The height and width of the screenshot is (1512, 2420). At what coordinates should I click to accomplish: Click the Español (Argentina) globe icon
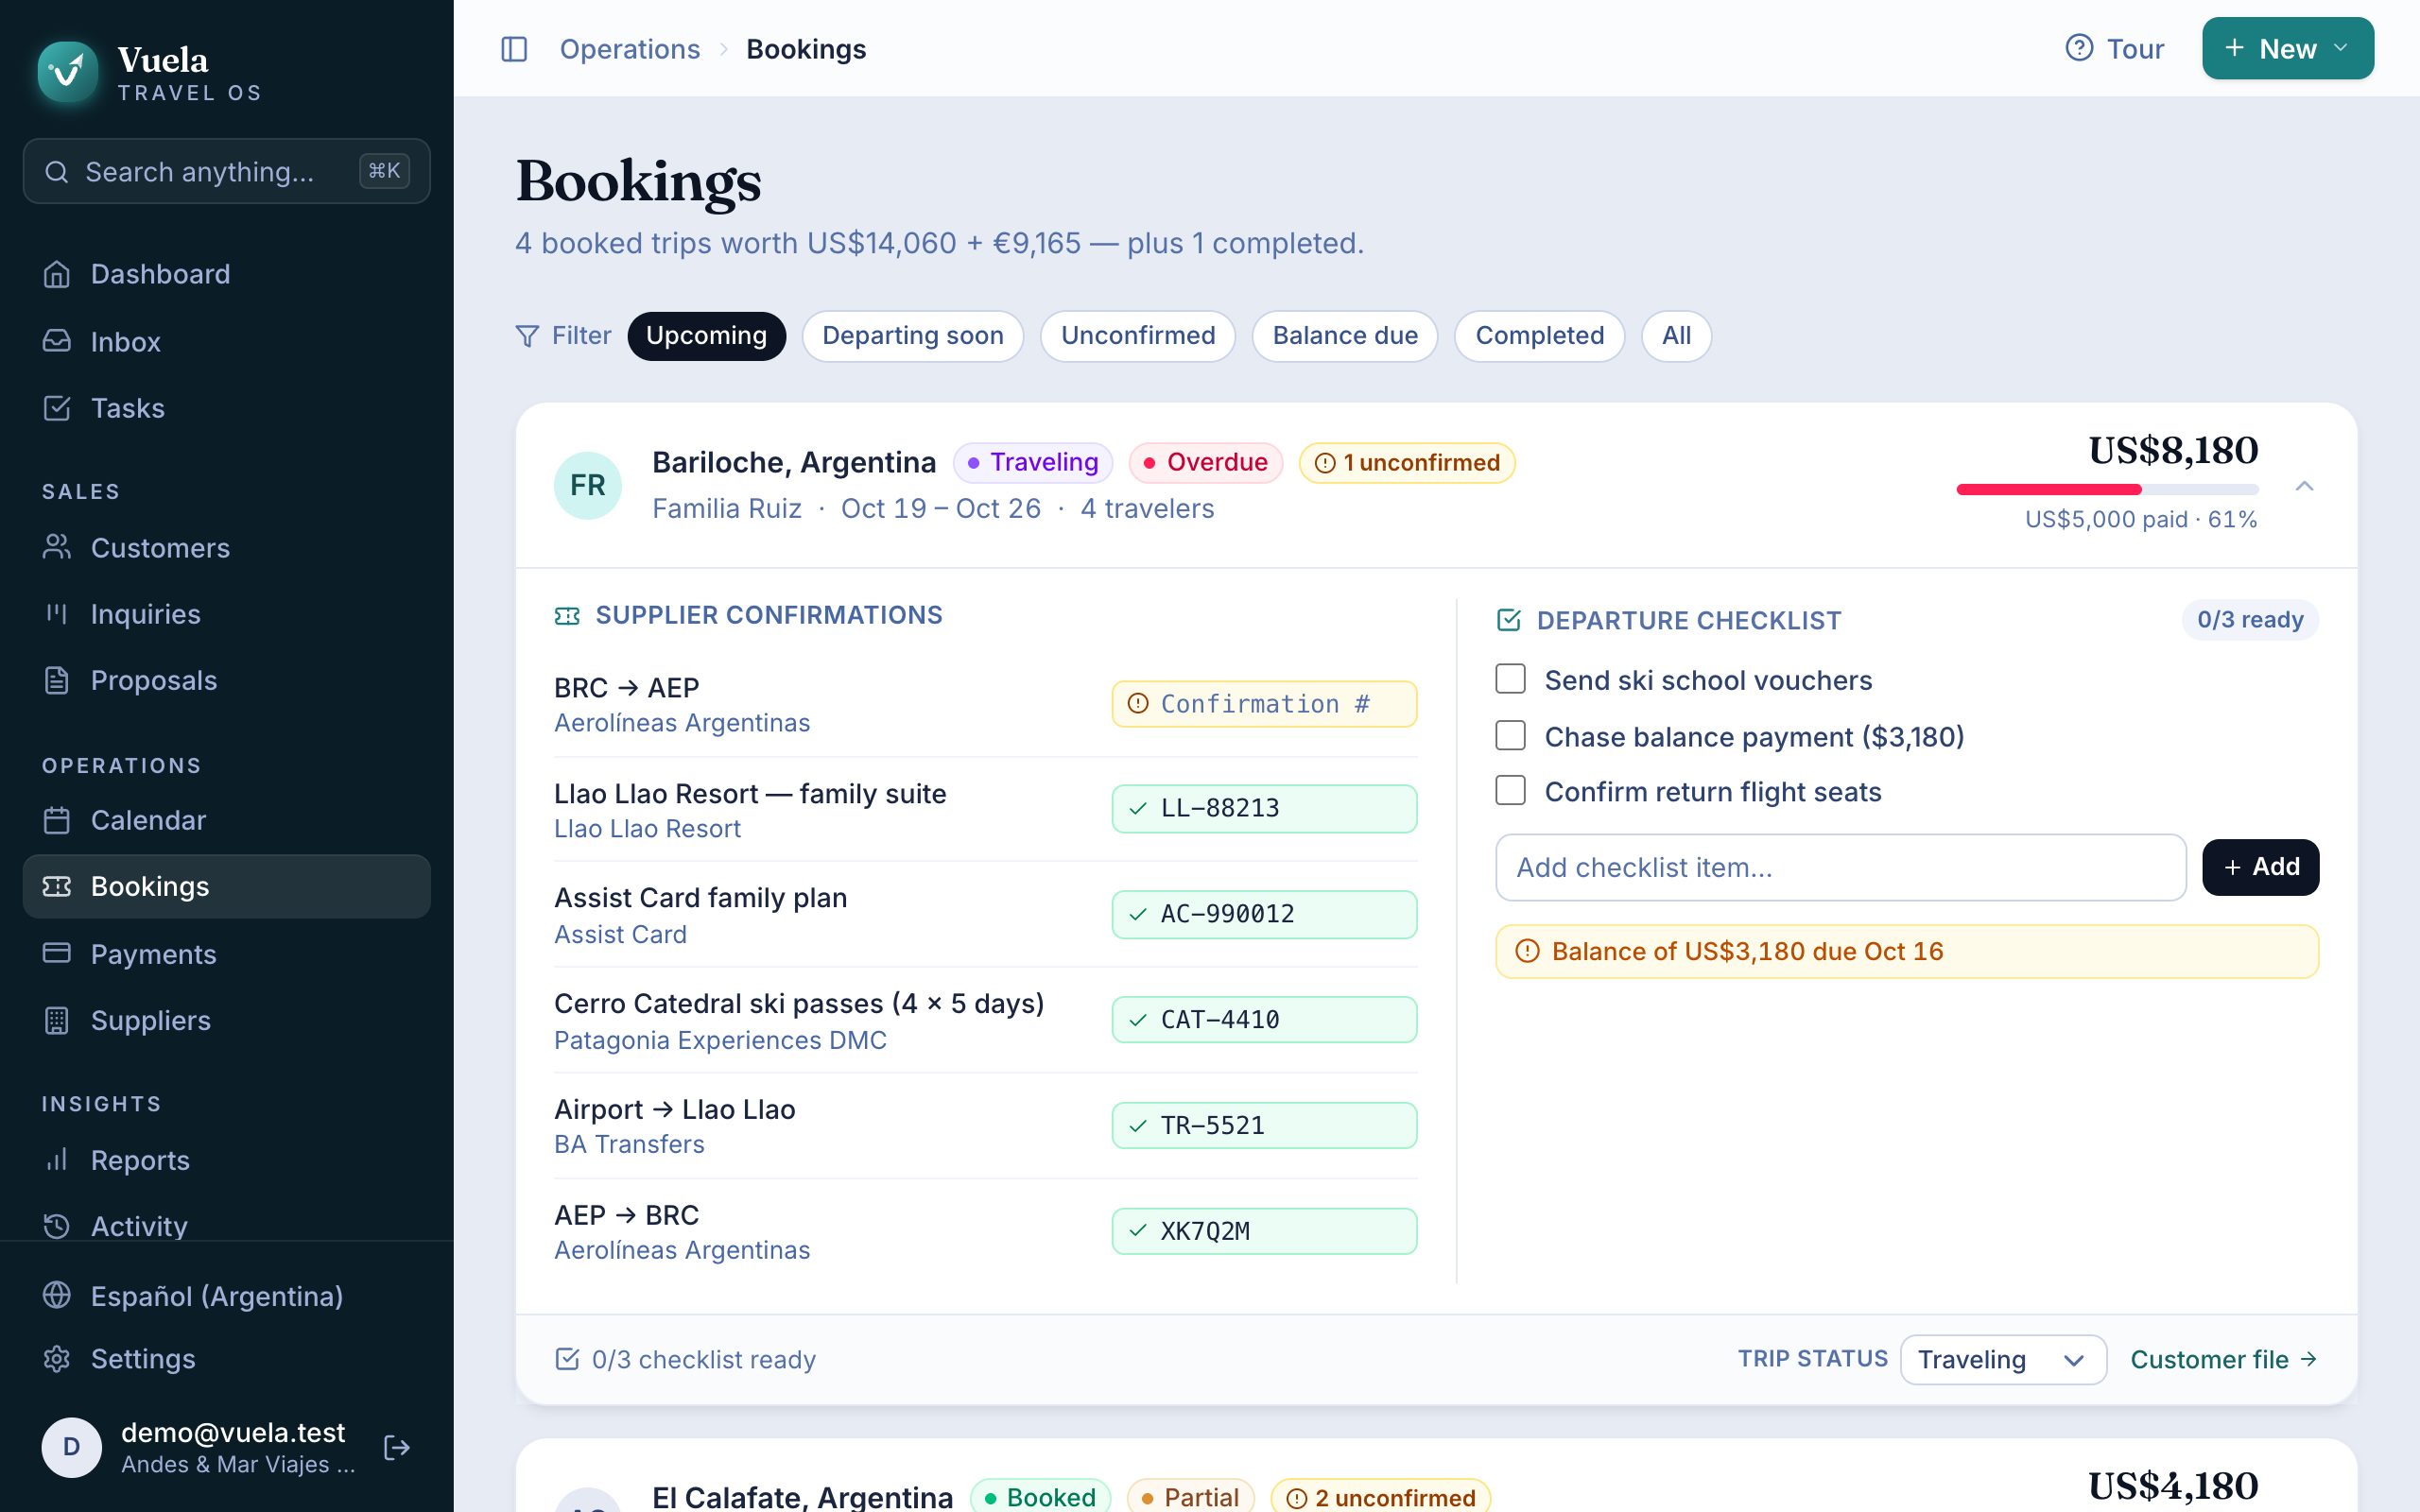(57, 1295)
